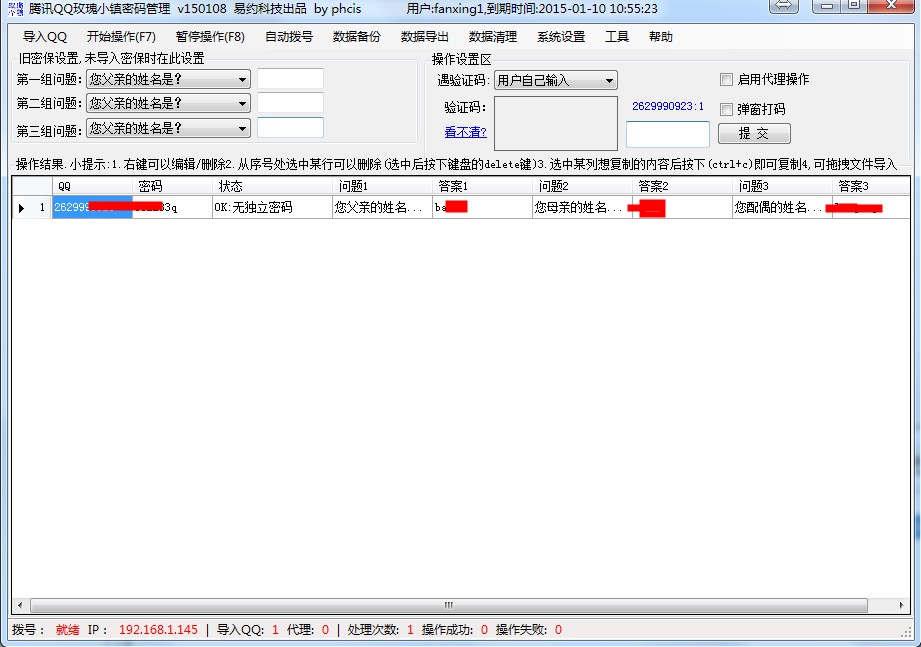The height and width of the screenshot is (647, 921).
Task: Click the 就绪 dial status text
Action: tap(68, 630)
